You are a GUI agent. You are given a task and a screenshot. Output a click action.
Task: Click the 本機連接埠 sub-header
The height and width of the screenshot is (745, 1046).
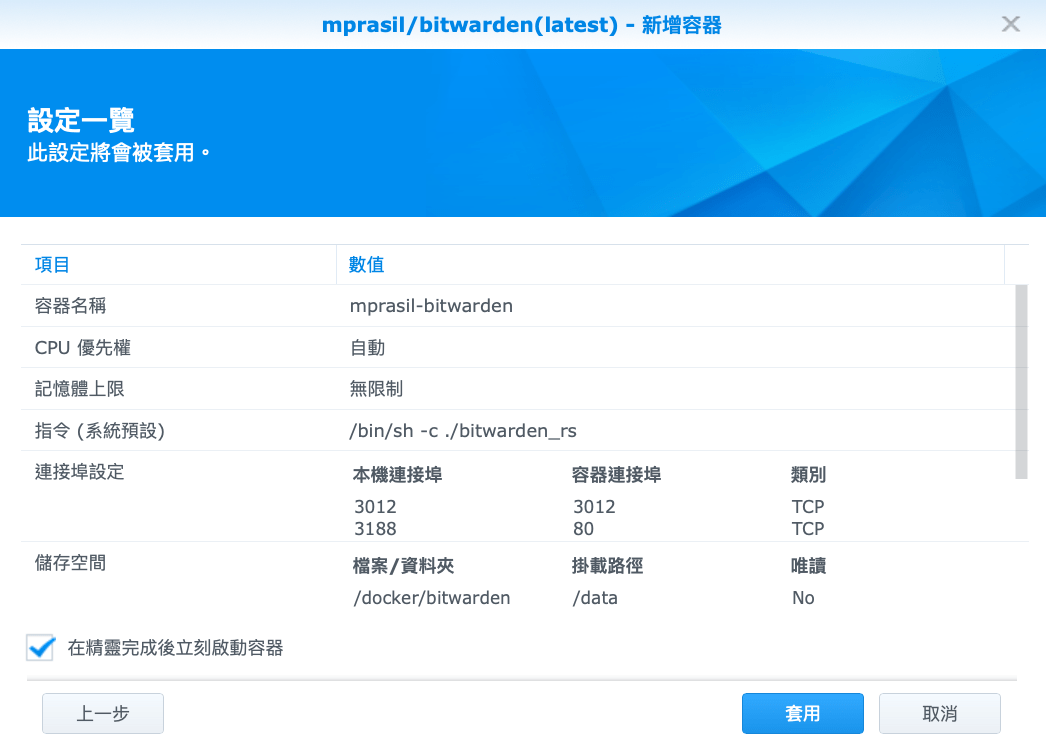pyautogui.click(x=398, y=475)
